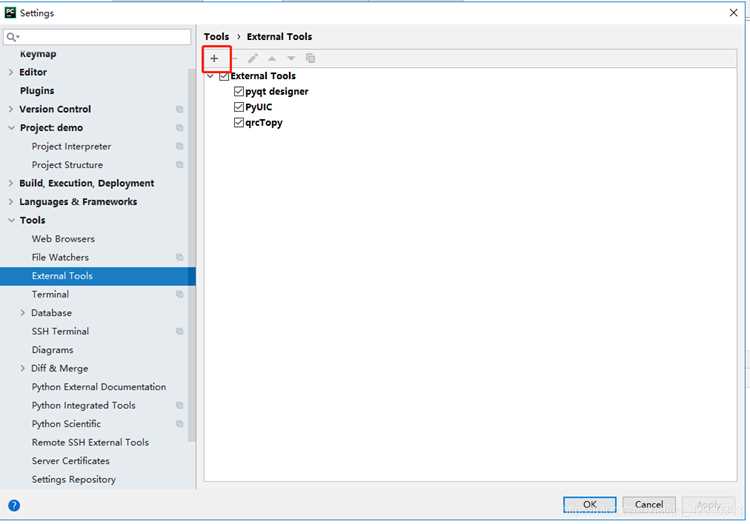Expand Build, Execution, Deployment section

tap(11, 184)
